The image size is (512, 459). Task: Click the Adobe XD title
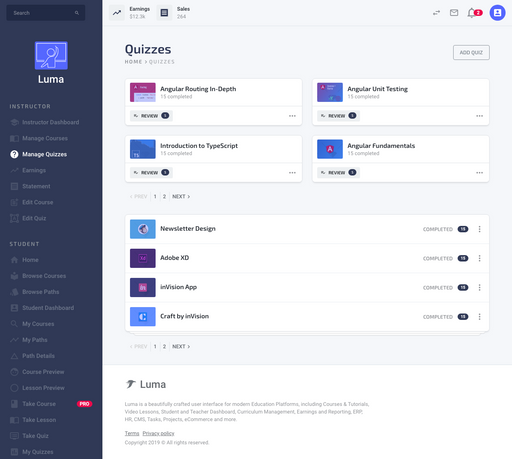coord(174,258)
